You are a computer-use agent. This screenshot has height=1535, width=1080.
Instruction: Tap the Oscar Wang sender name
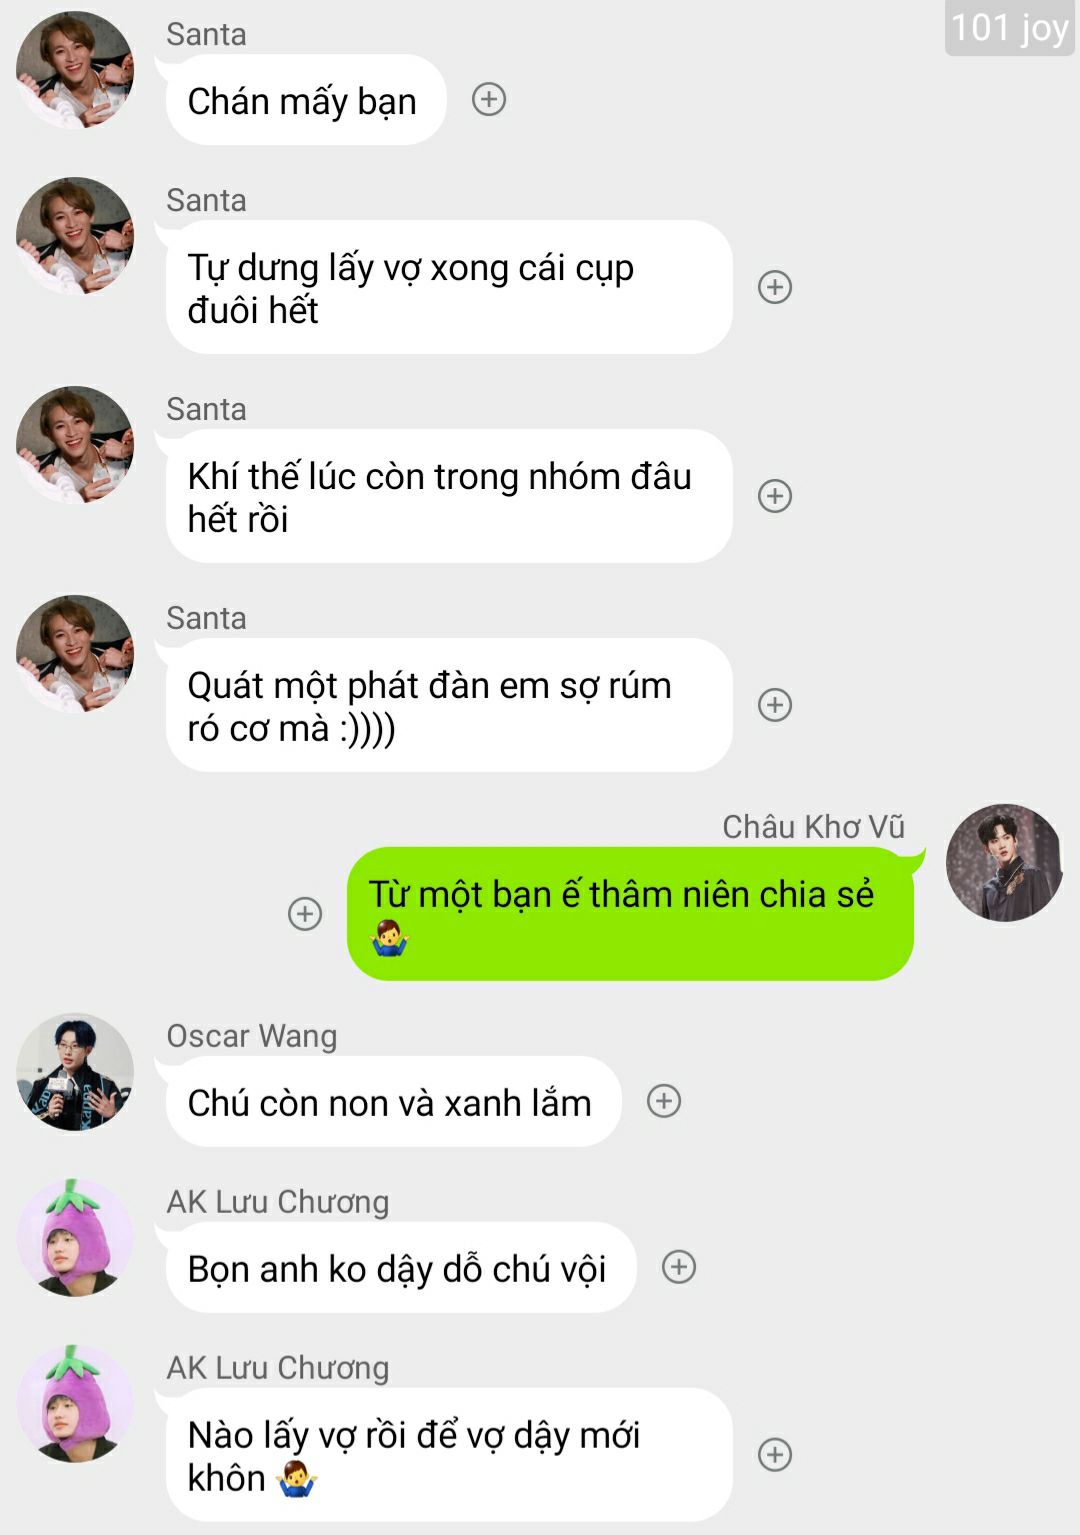click(x=252, y=1036)
